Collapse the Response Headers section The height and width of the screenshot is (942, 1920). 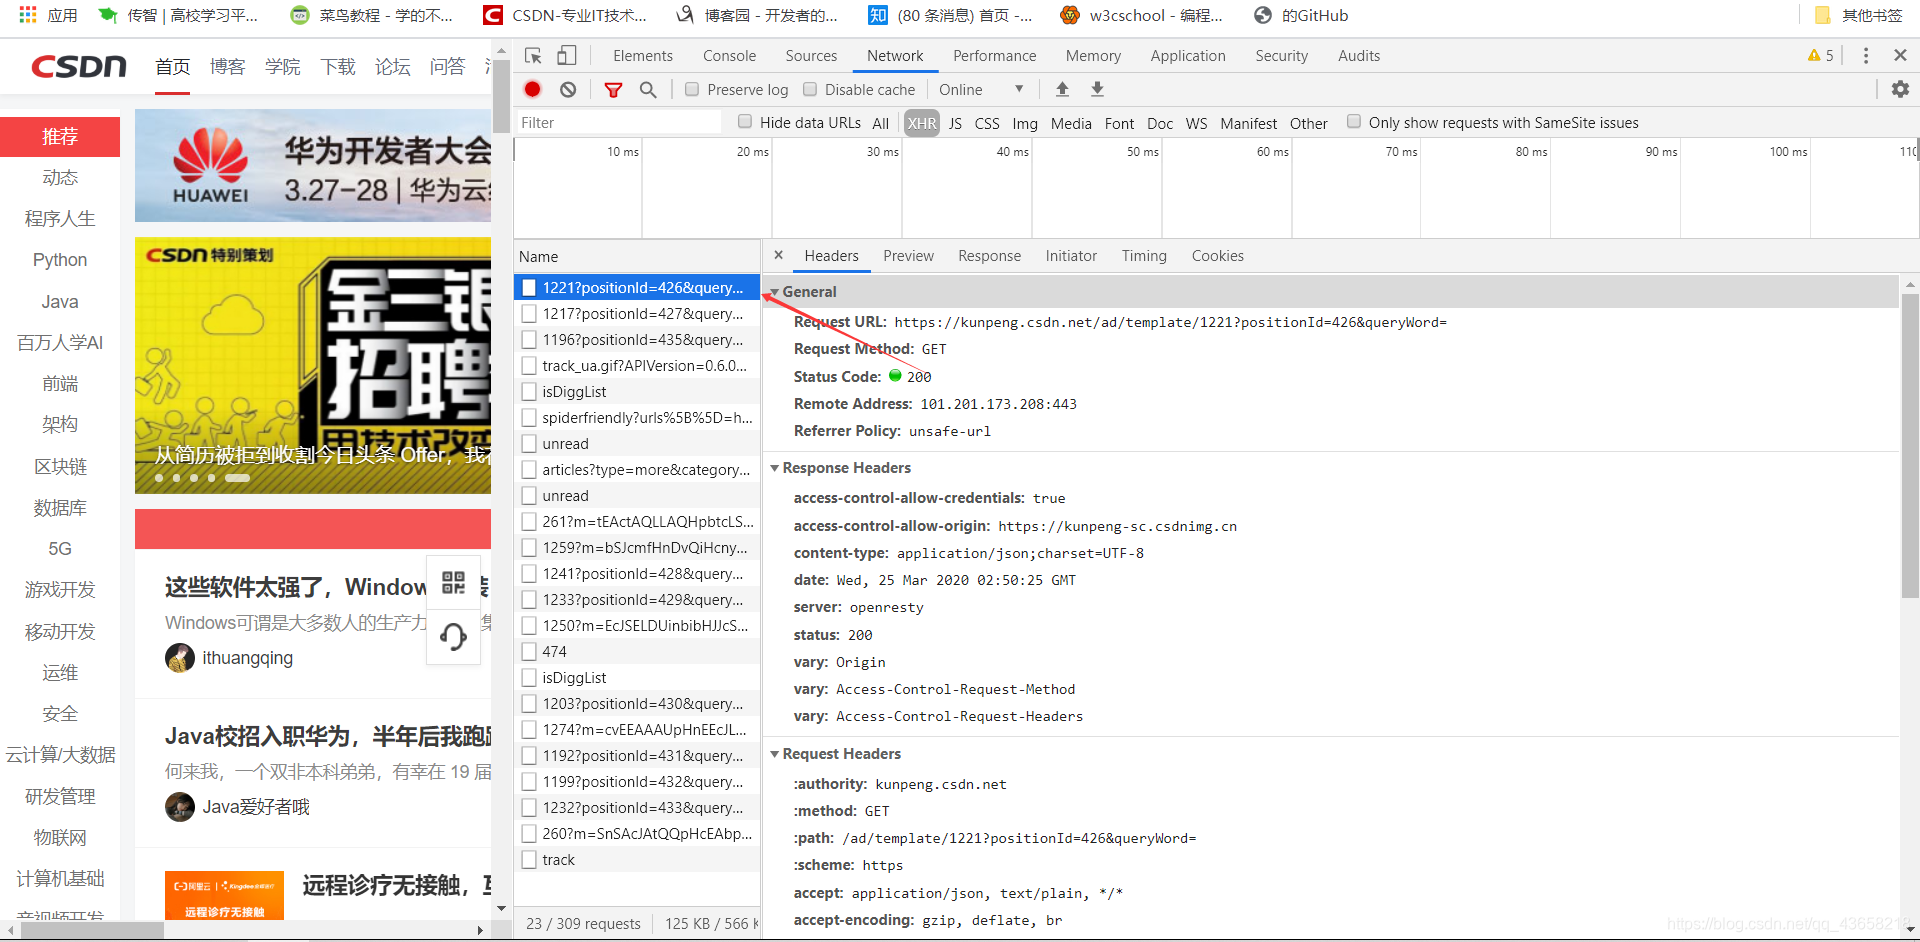tap(775, 468)
